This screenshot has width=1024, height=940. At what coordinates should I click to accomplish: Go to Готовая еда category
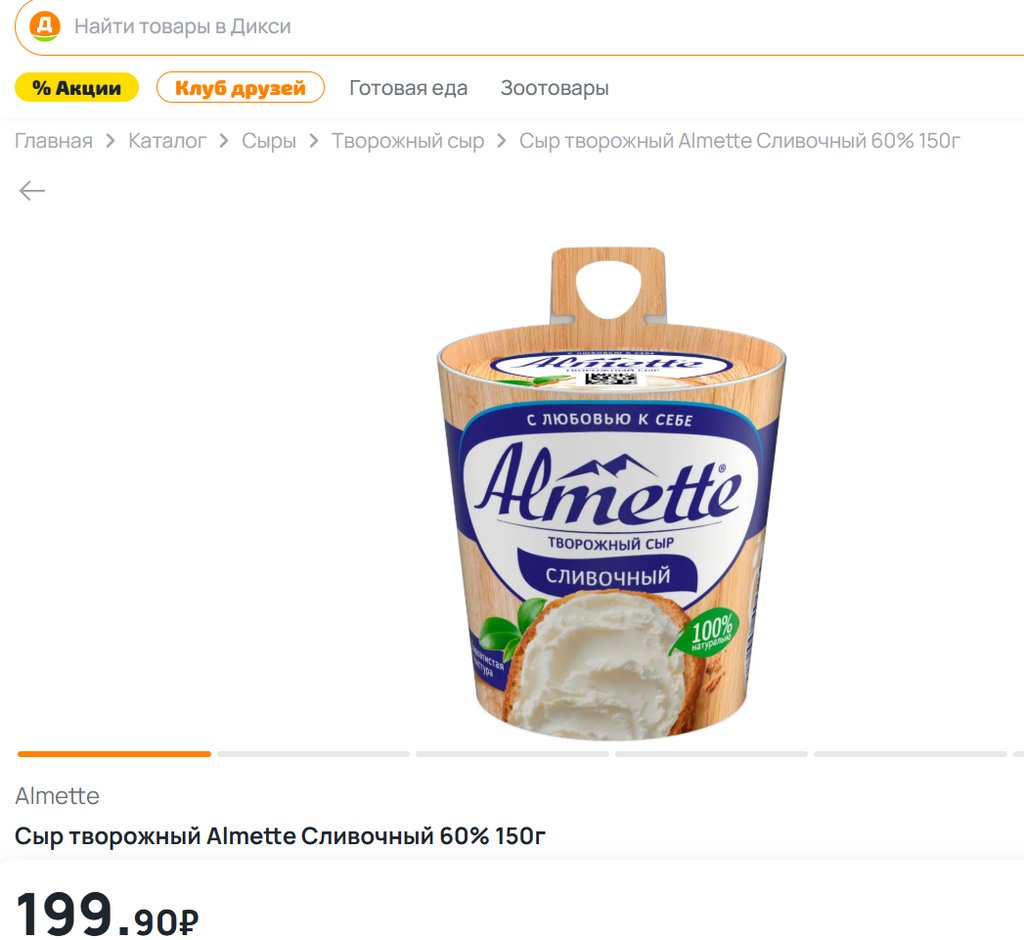coord(408,88)
